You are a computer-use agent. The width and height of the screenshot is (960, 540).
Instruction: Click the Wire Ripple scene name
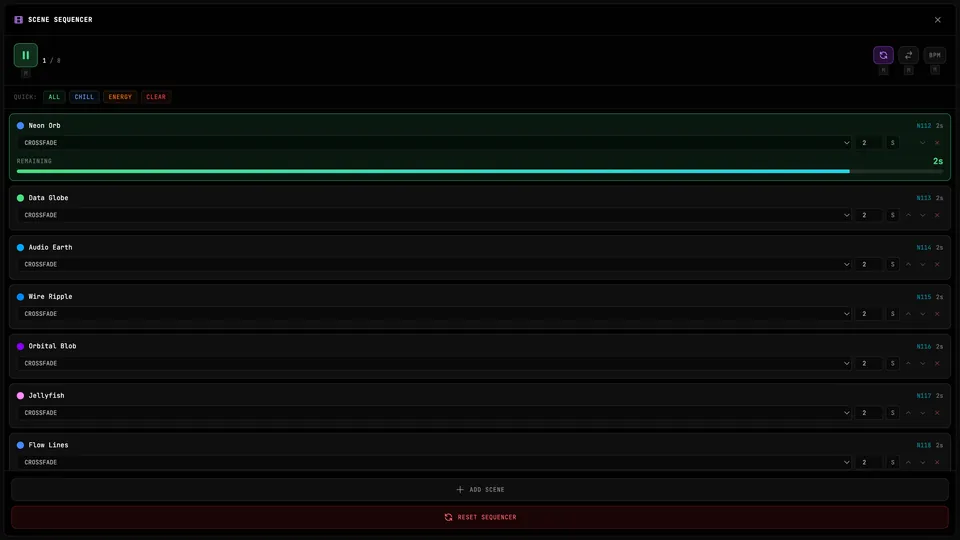tap(50, 296)
